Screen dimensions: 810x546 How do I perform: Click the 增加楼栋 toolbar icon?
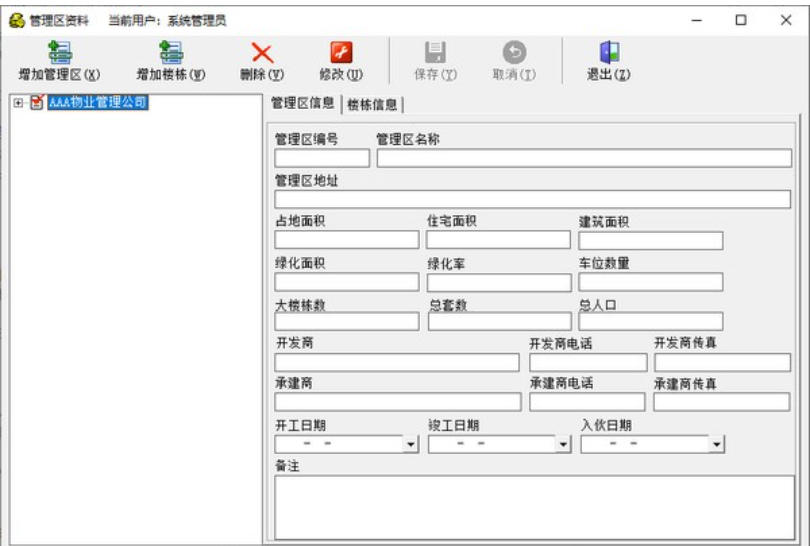click(171, 53)
